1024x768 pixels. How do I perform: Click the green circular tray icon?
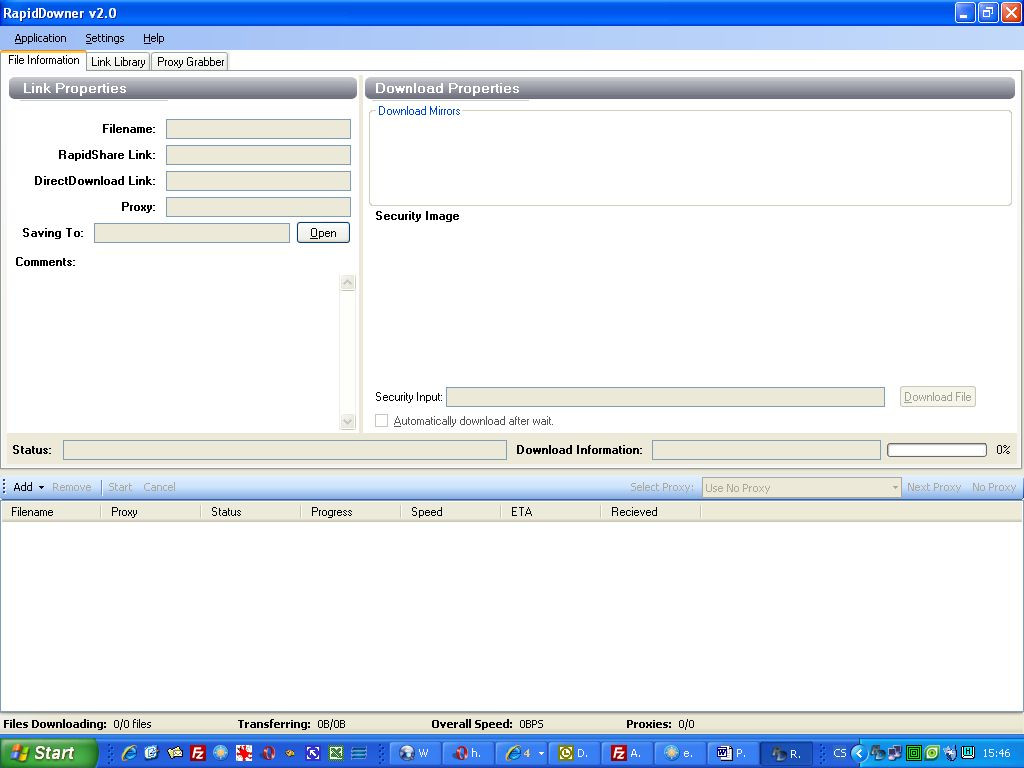click(932, 753)
